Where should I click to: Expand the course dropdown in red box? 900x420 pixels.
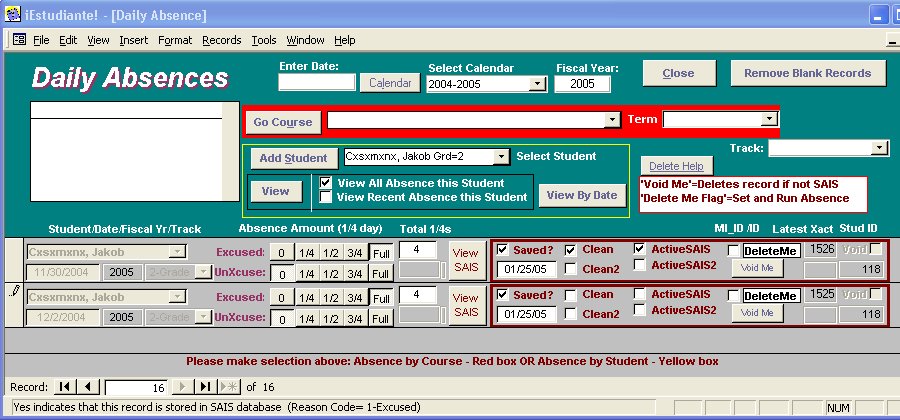(613, 120)
